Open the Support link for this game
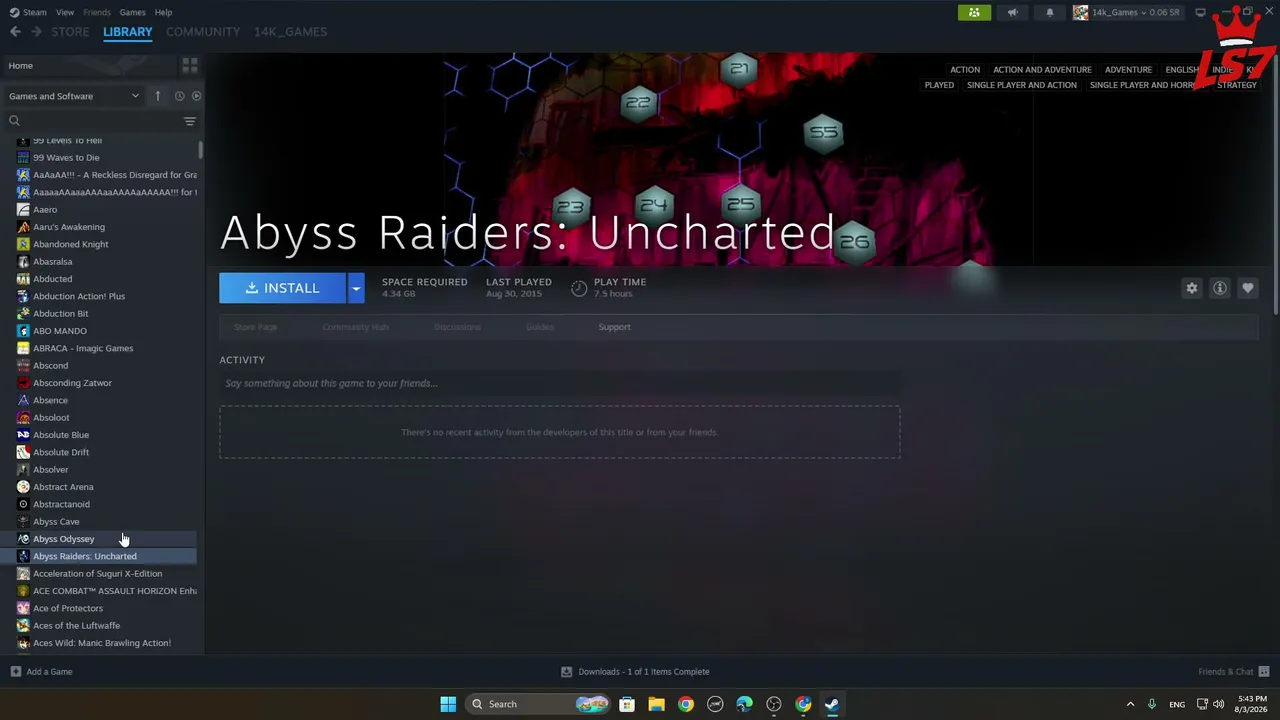This screenshot has height=720, width=1280. click(x=614, y=327)
